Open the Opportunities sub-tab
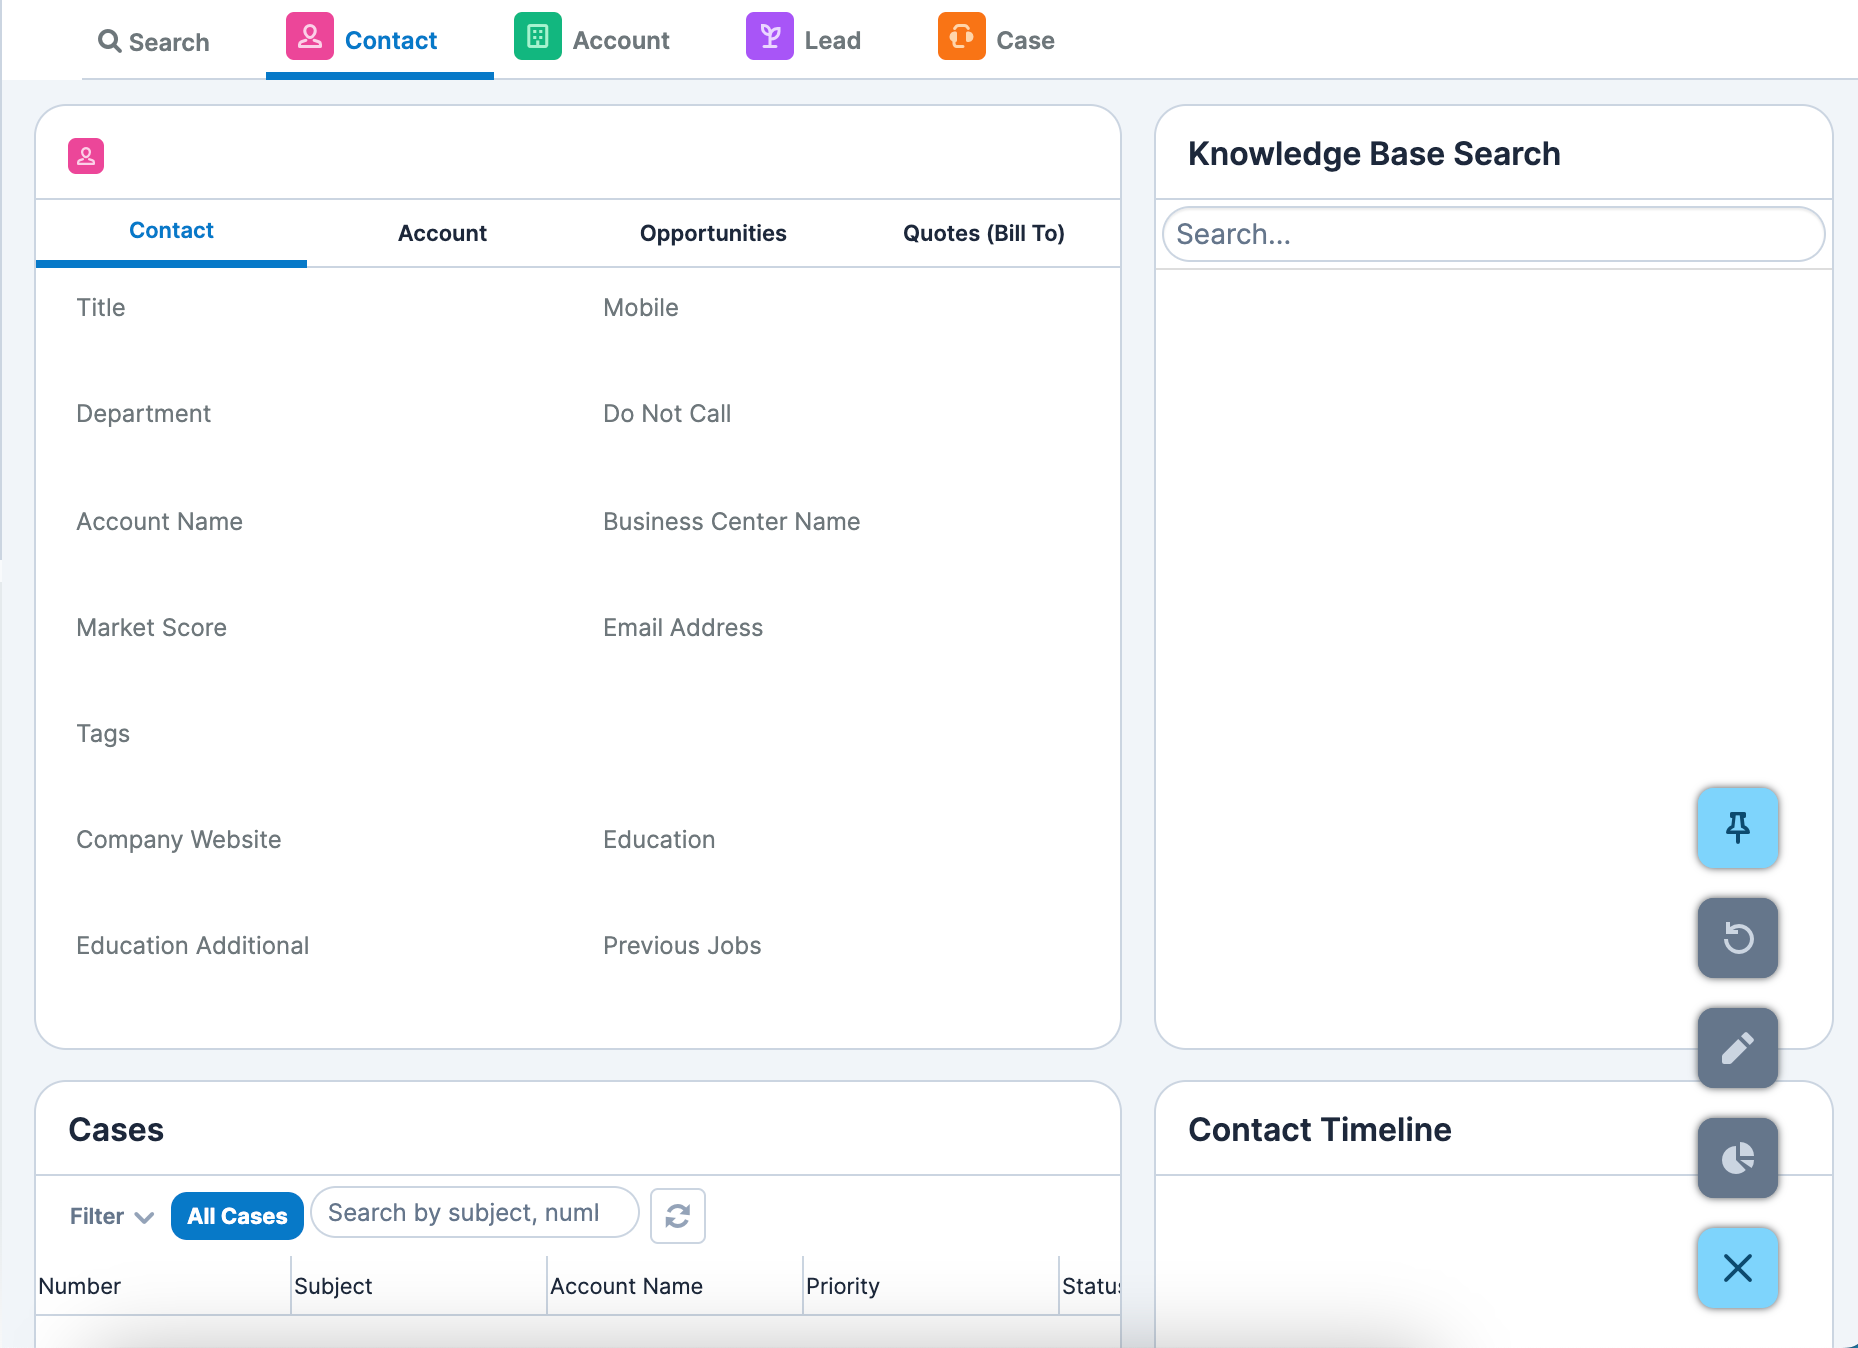1858x1348 pixels. coord(713,233)
